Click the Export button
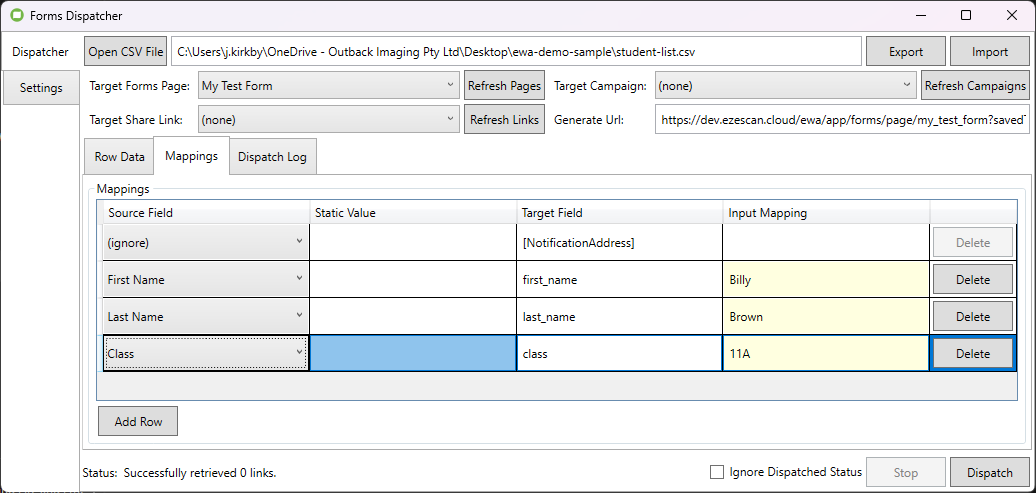This screenshot has width=1036, height=493. click(905, 52)
